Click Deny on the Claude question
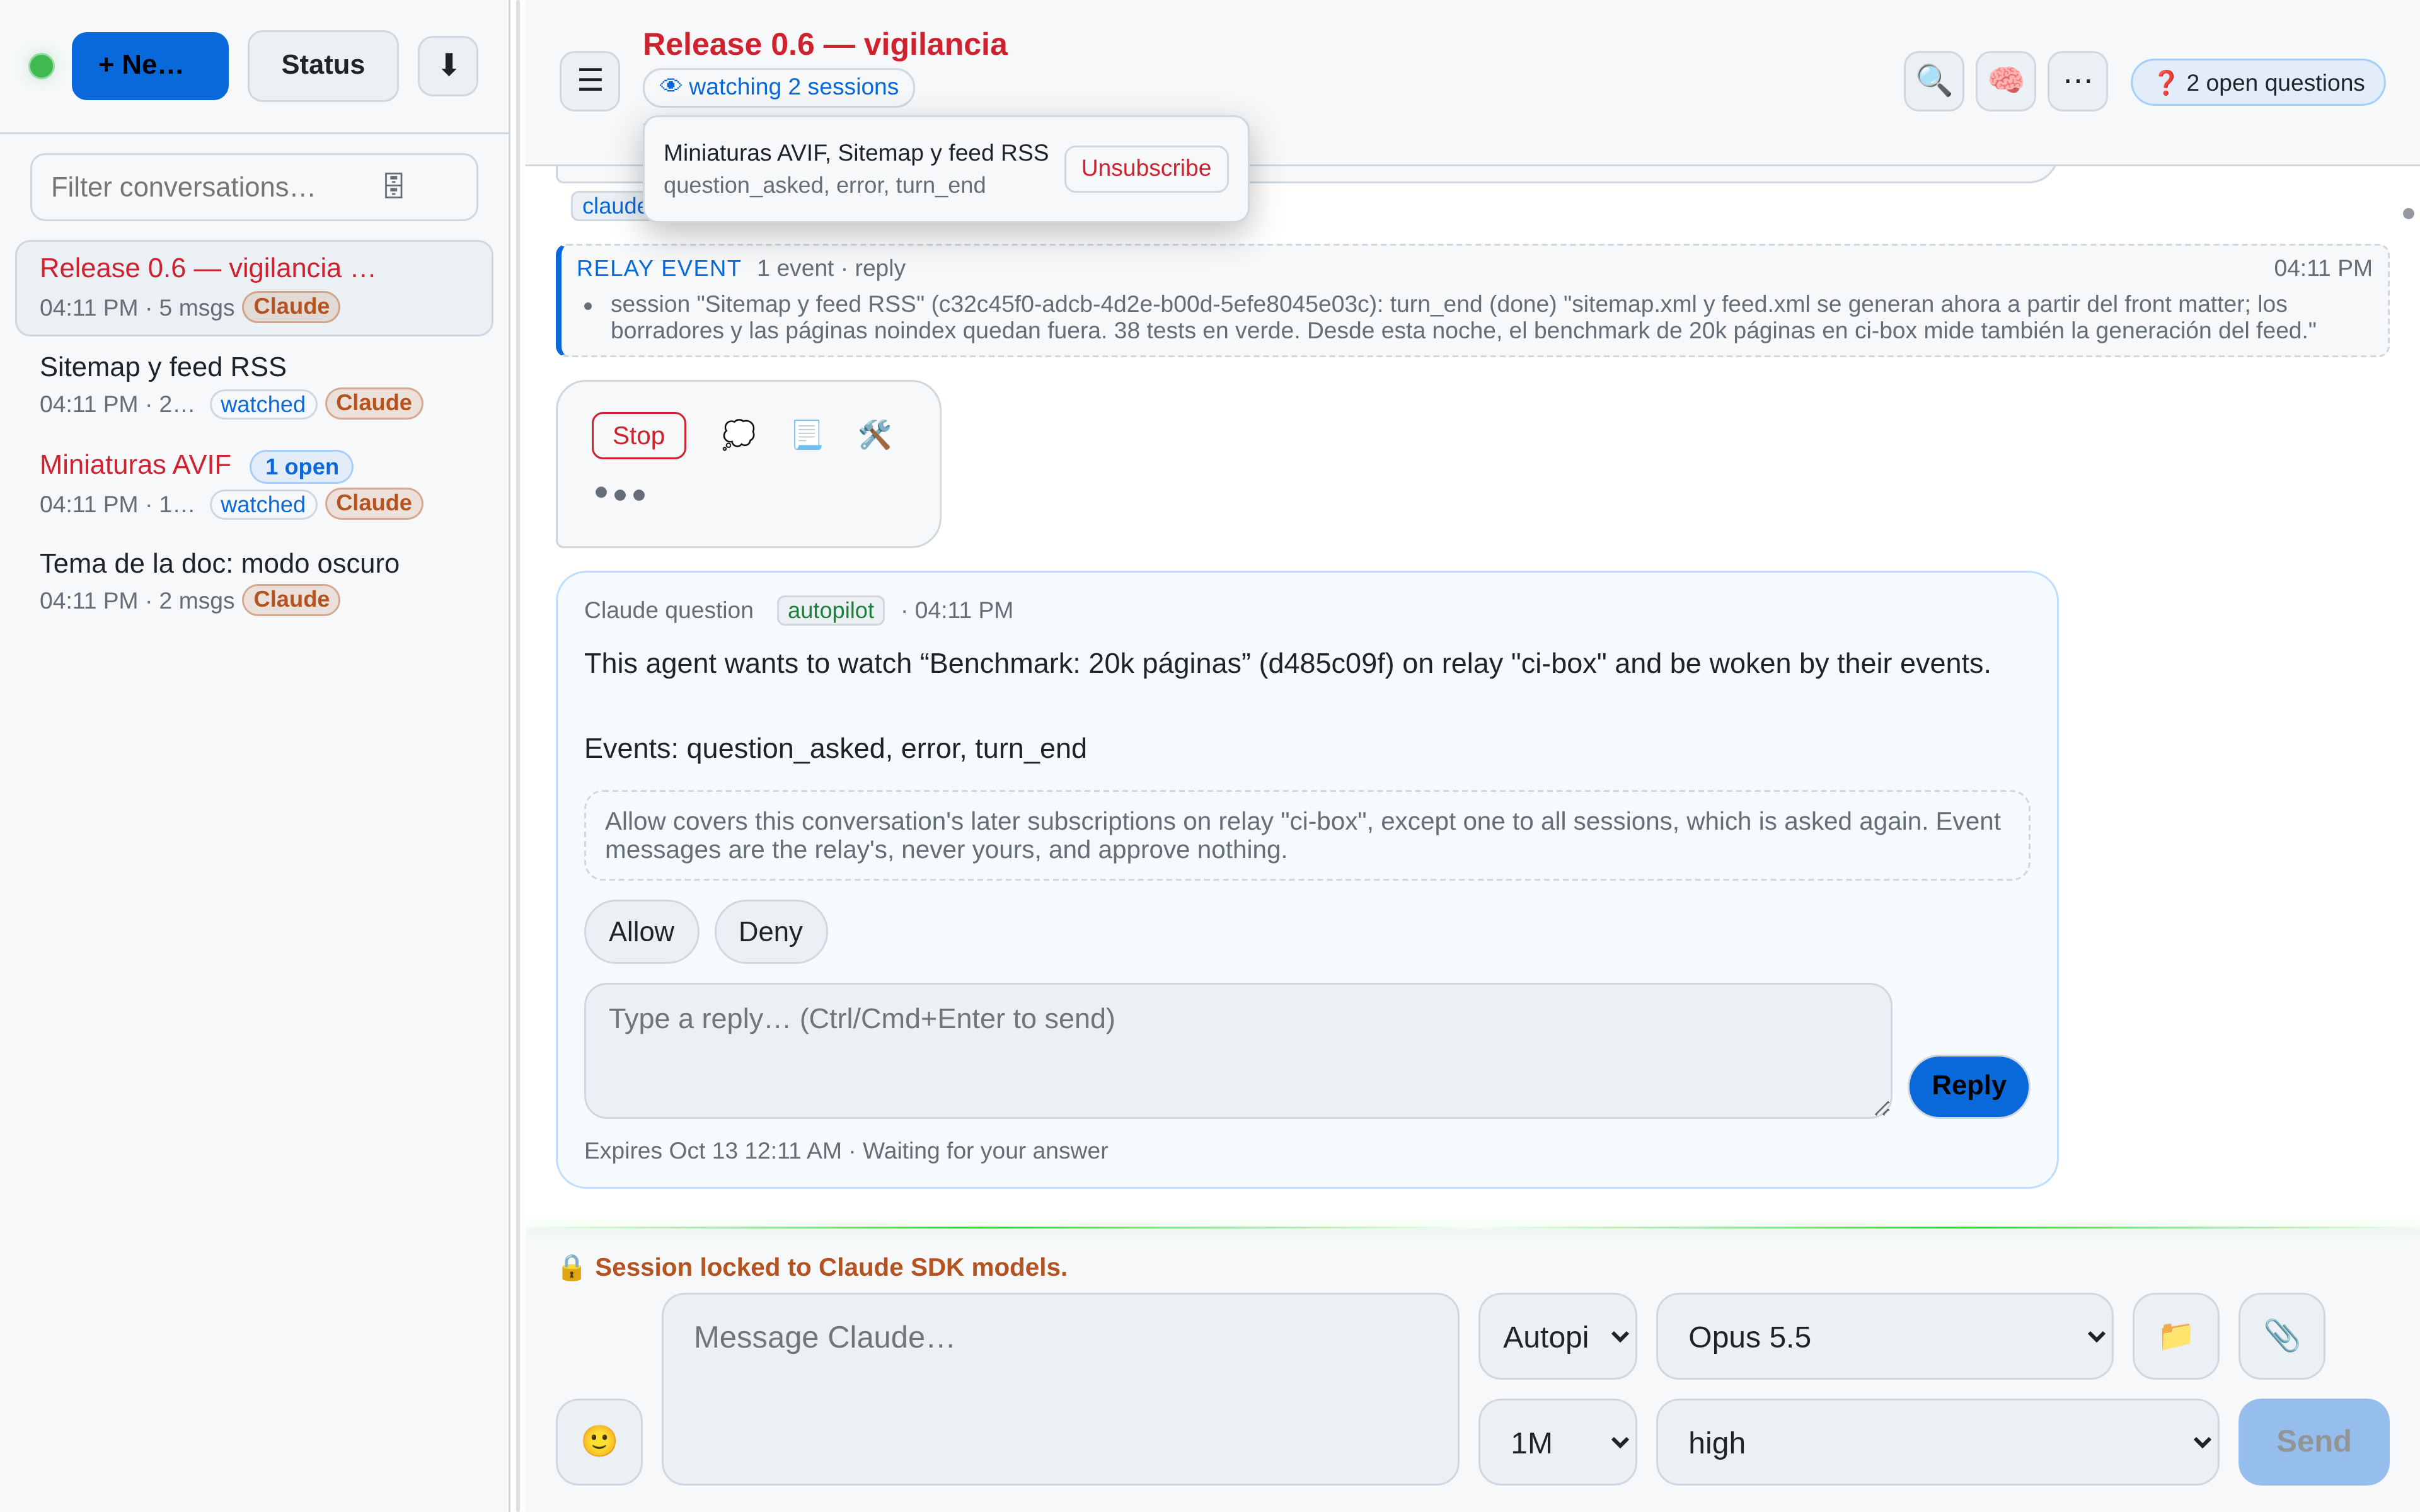2420x1512 pixels. (x=770, y=931)
